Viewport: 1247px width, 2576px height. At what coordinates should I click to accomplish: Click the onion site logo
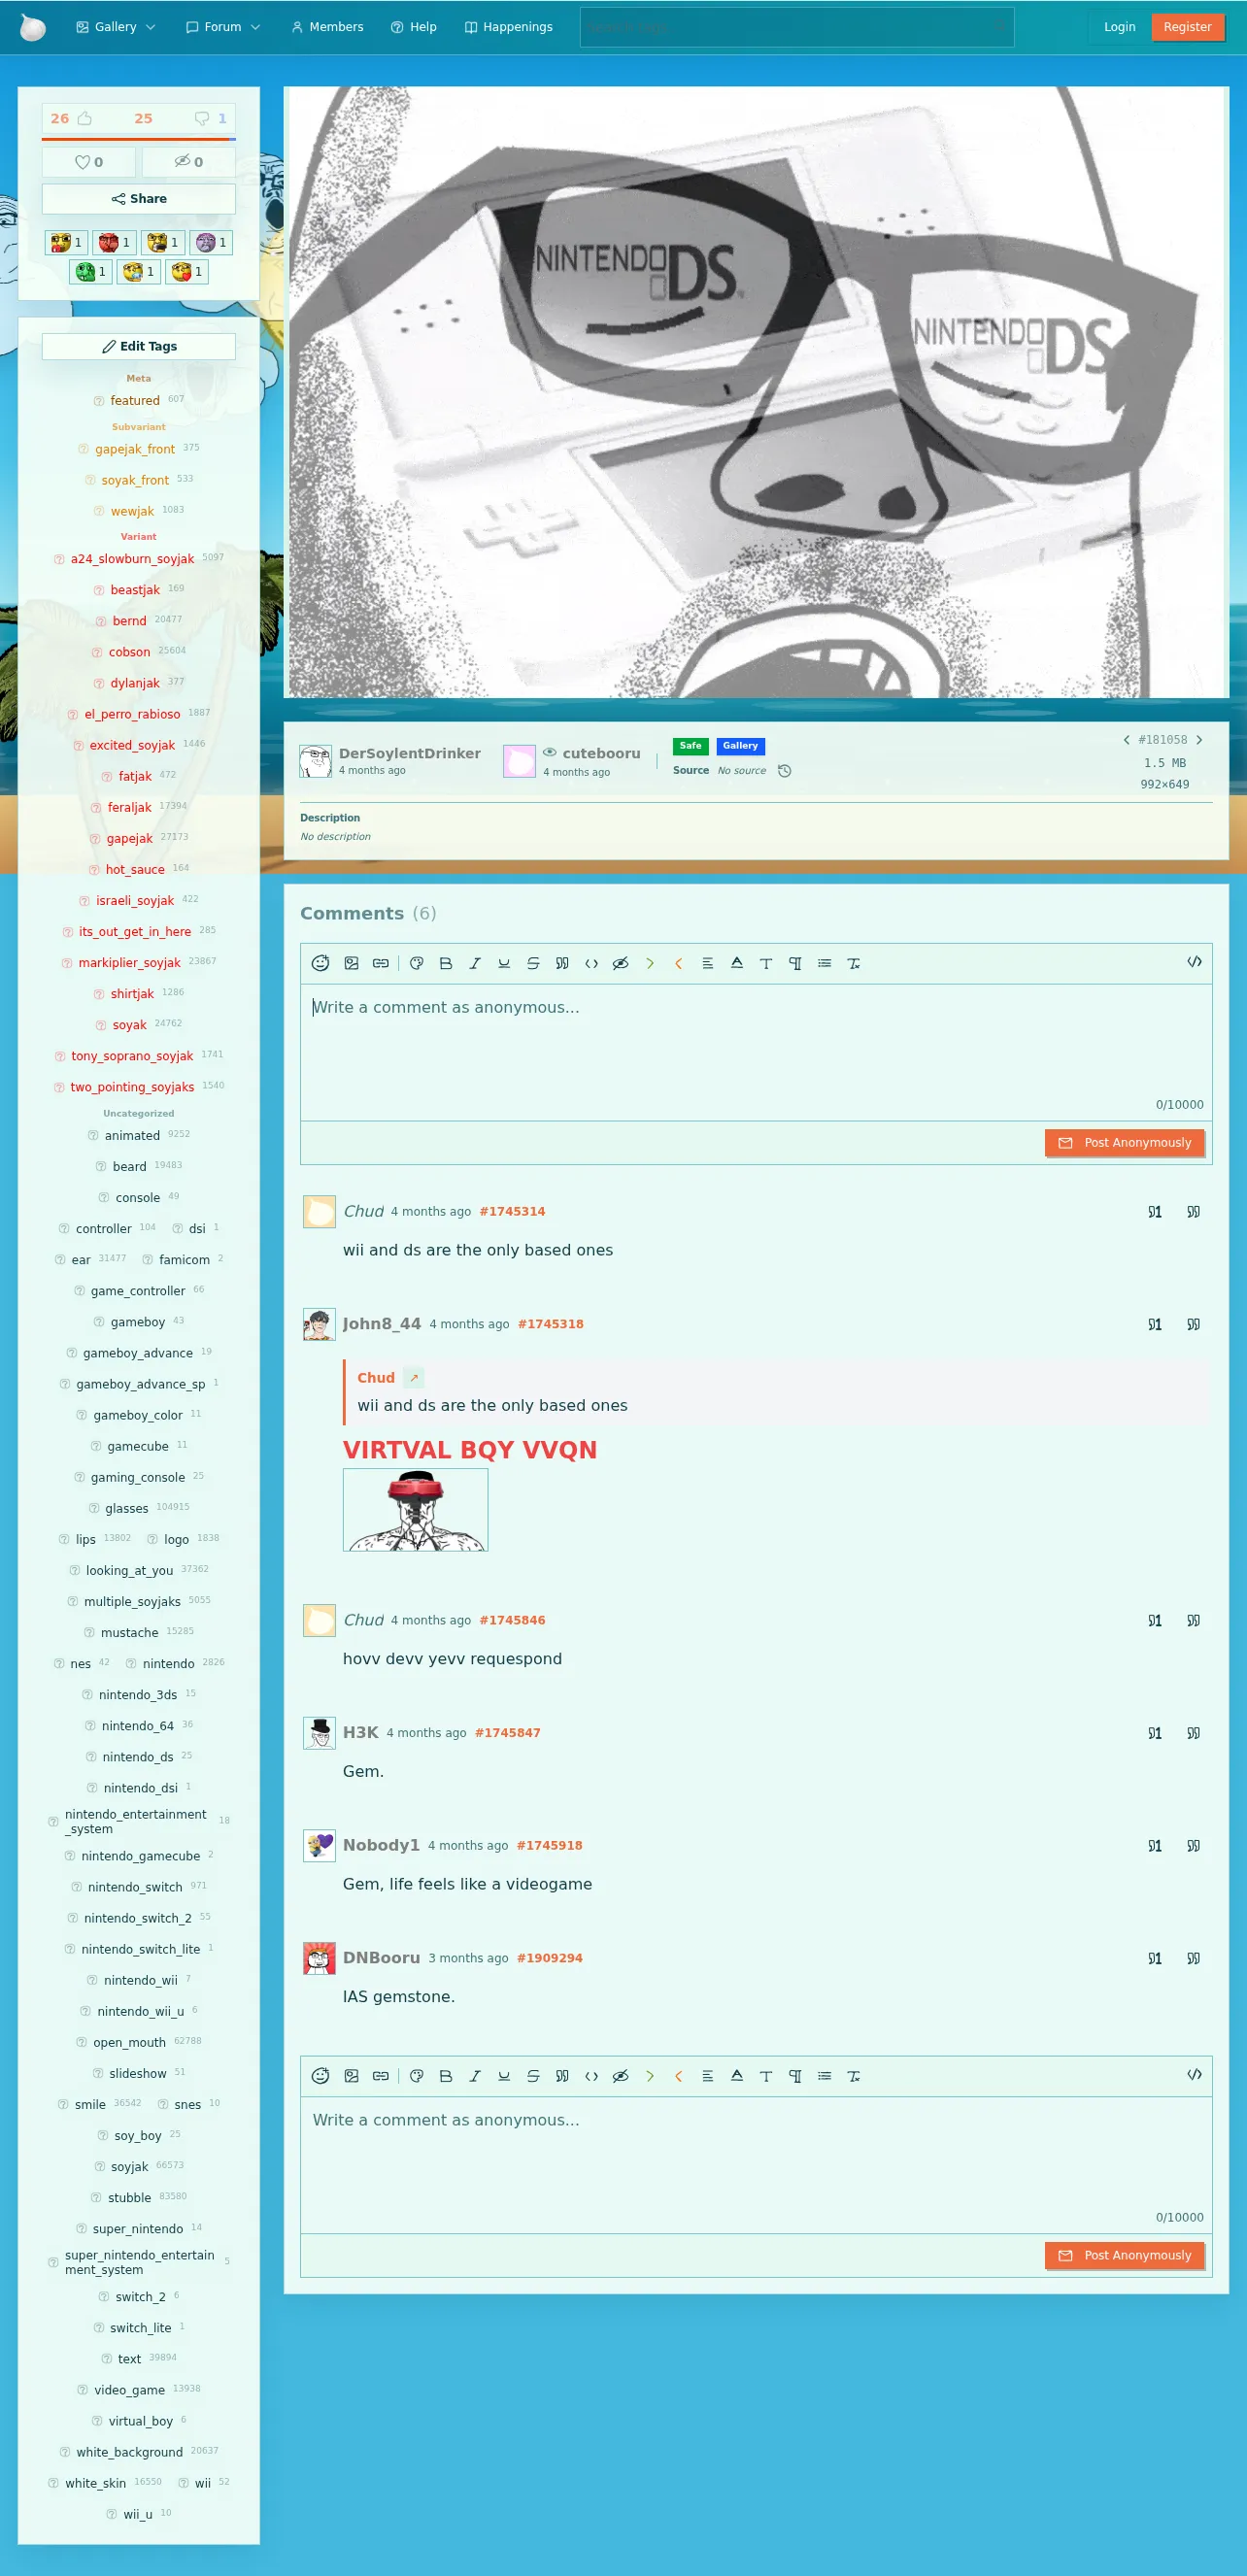pos(33,27)
